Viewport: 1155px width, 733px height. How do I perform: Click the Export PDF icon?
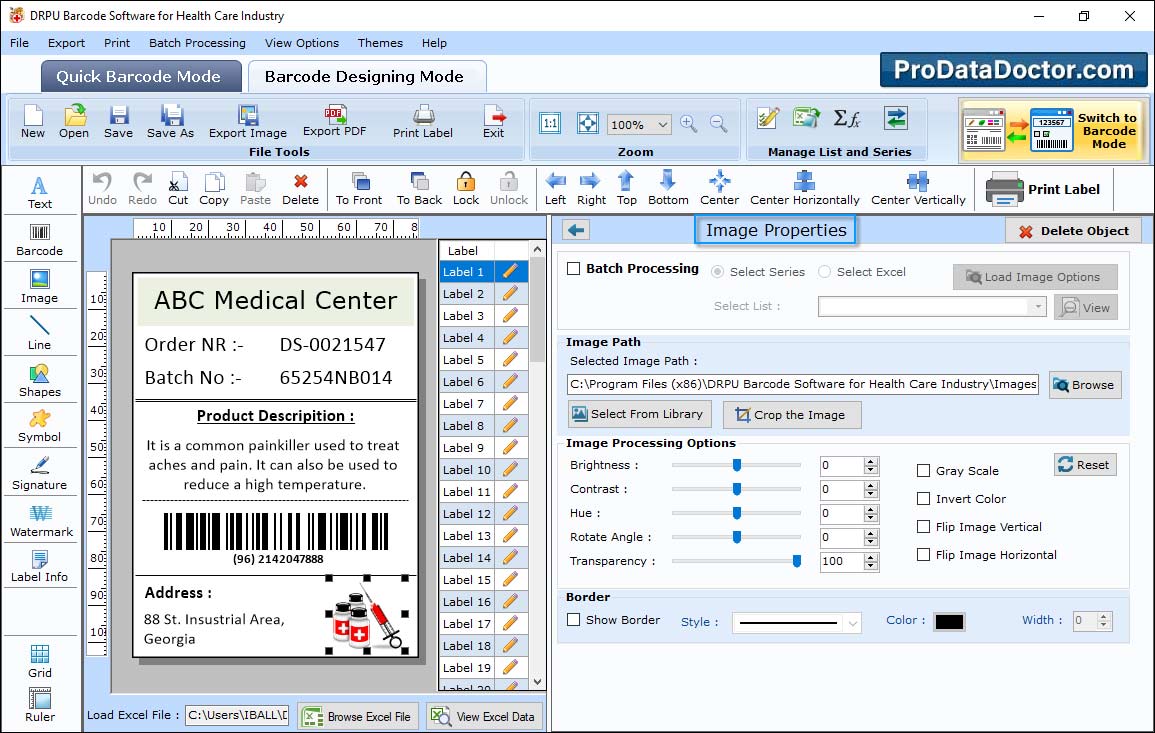[x=334, y=120]
